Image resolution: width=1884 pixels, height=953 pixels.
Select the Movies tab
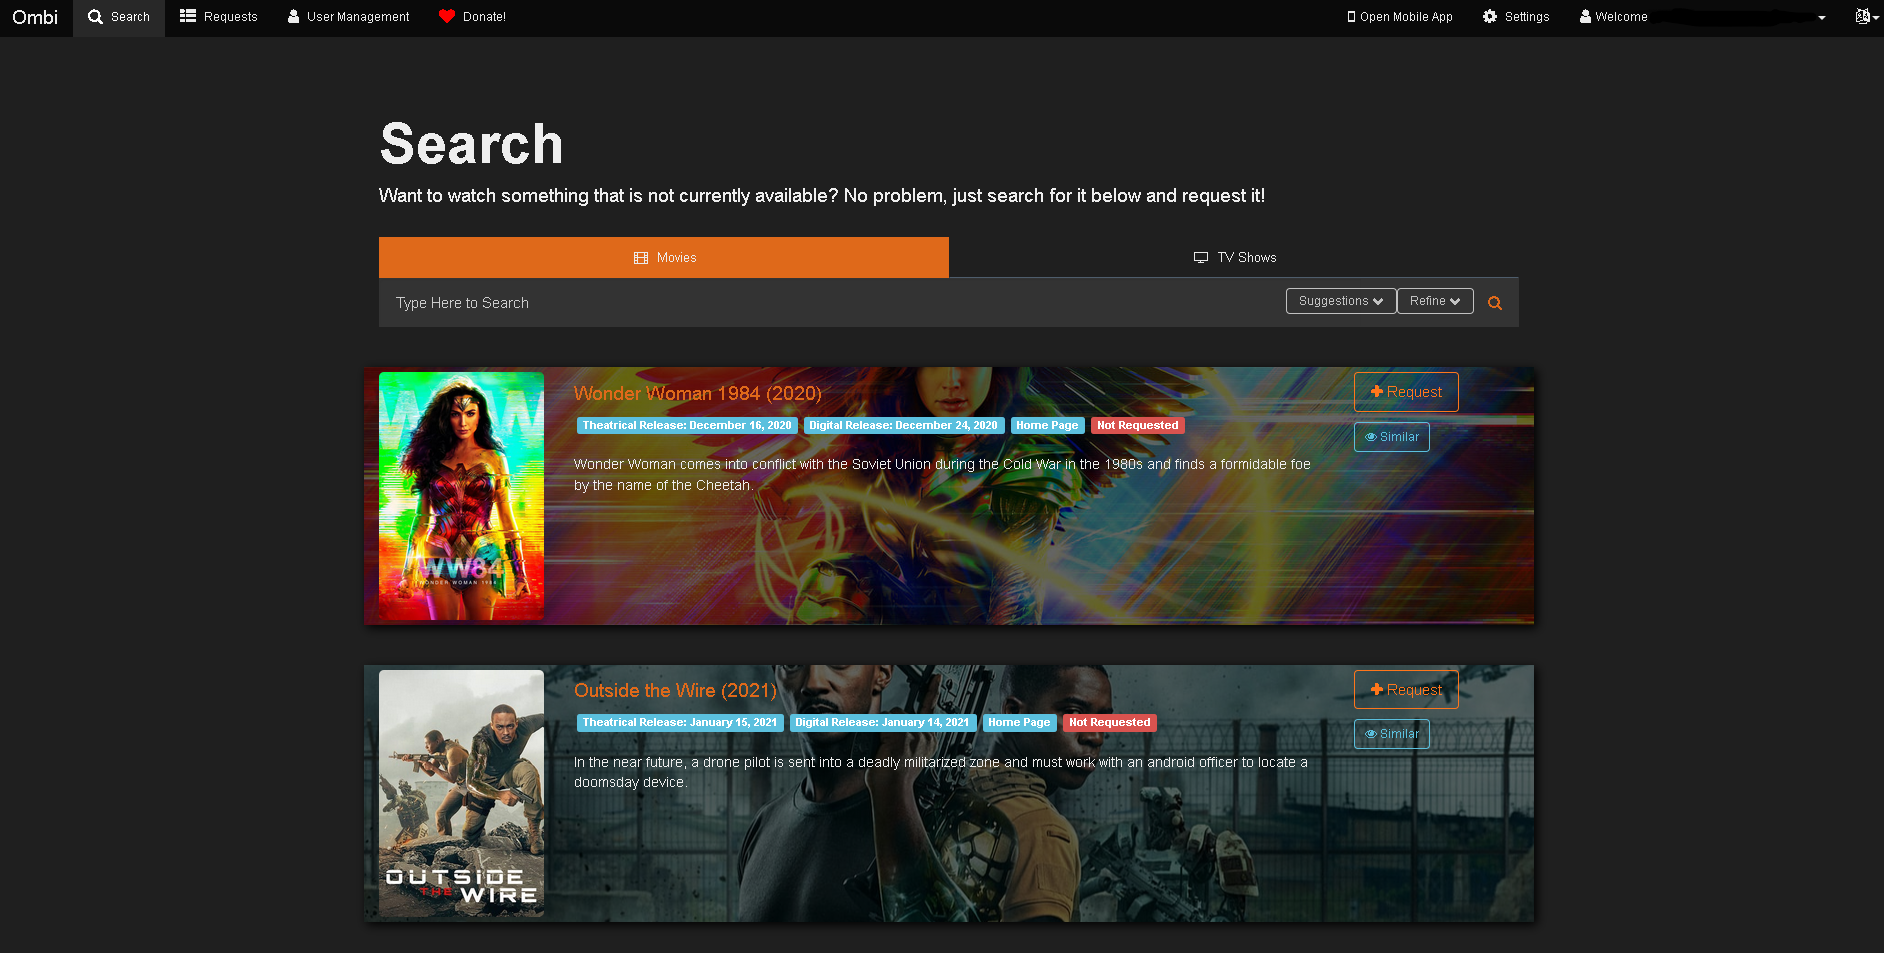click(664, 258)
